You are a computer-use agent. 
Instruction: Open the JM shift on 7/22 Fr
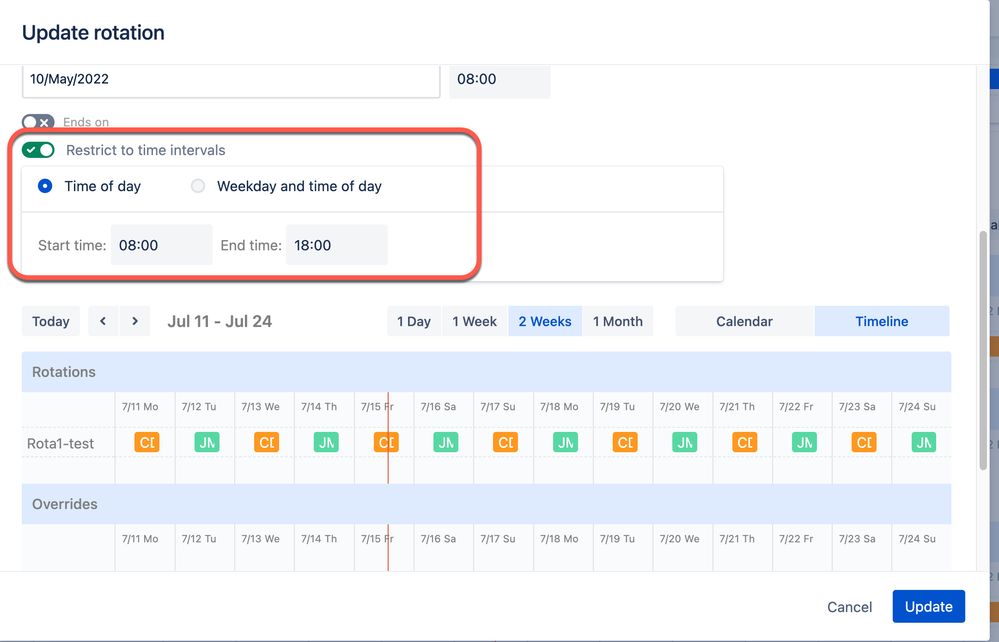click(x=805, y=442)
